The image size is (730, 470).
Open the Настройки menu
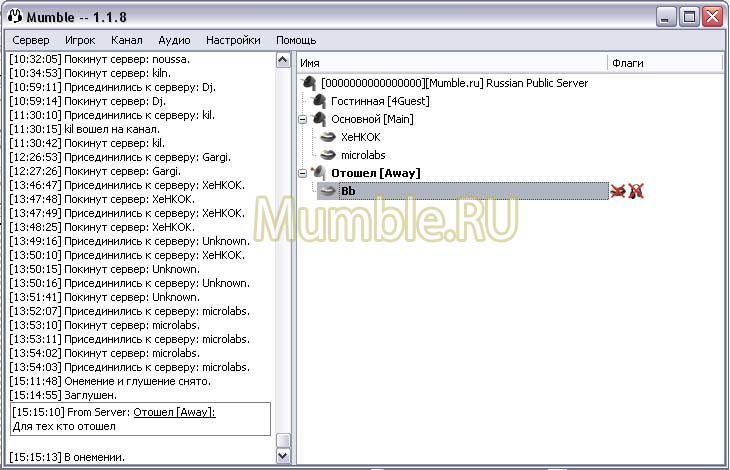tap(233, 40)
